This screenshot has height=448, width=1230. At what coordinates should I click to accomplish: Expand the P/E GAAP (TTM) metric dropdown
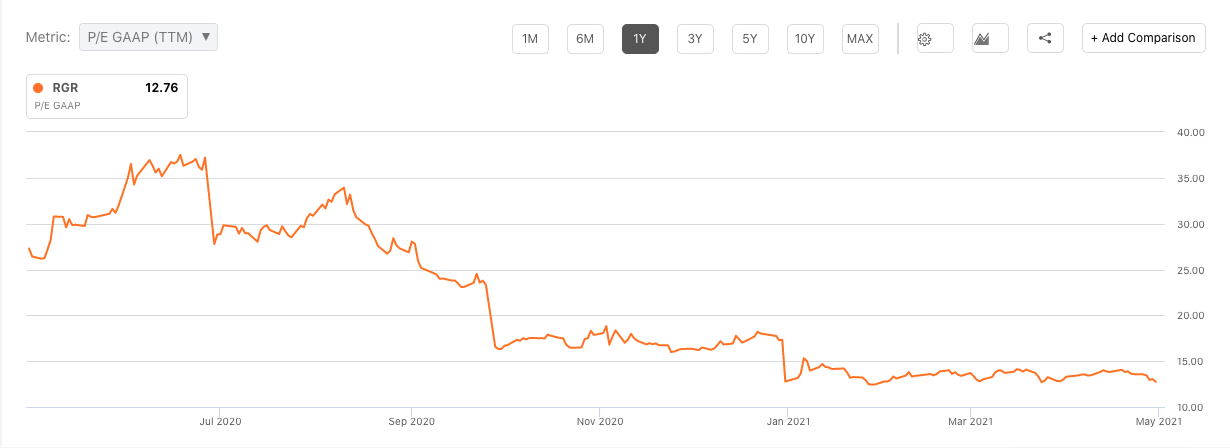pos(148,37)
